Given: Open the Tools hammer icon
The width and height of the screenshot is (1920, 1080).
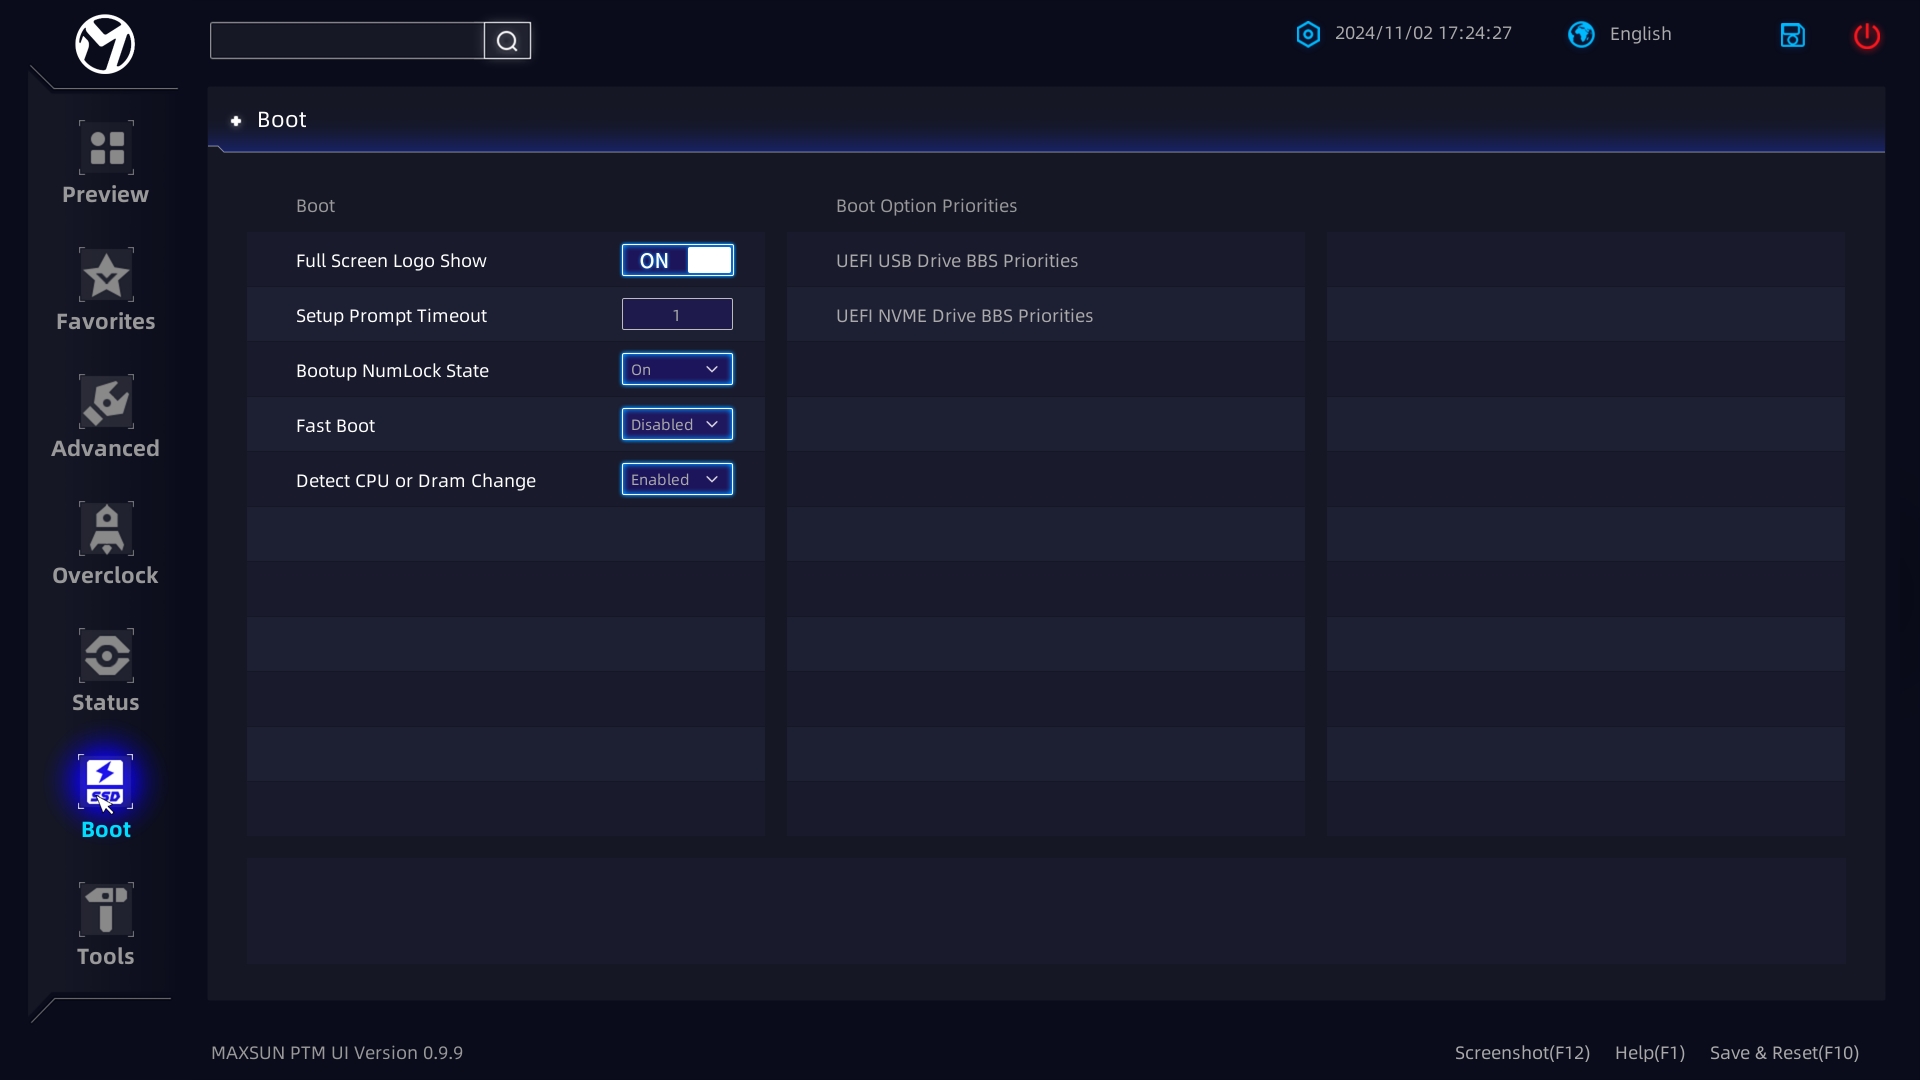Looking at the screenshot, I should pos(106,910).
